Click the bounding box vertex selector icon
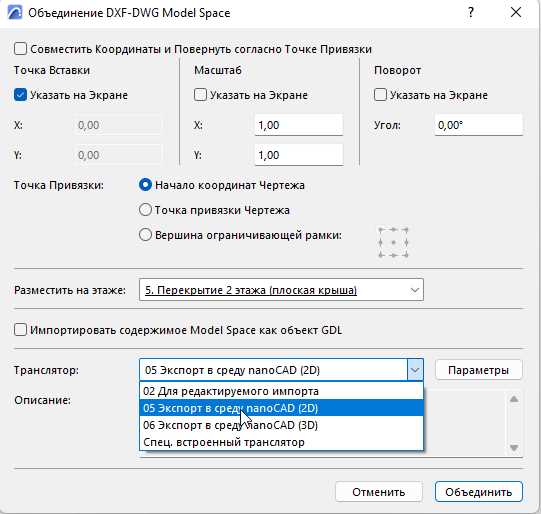 tap(393, 243)
